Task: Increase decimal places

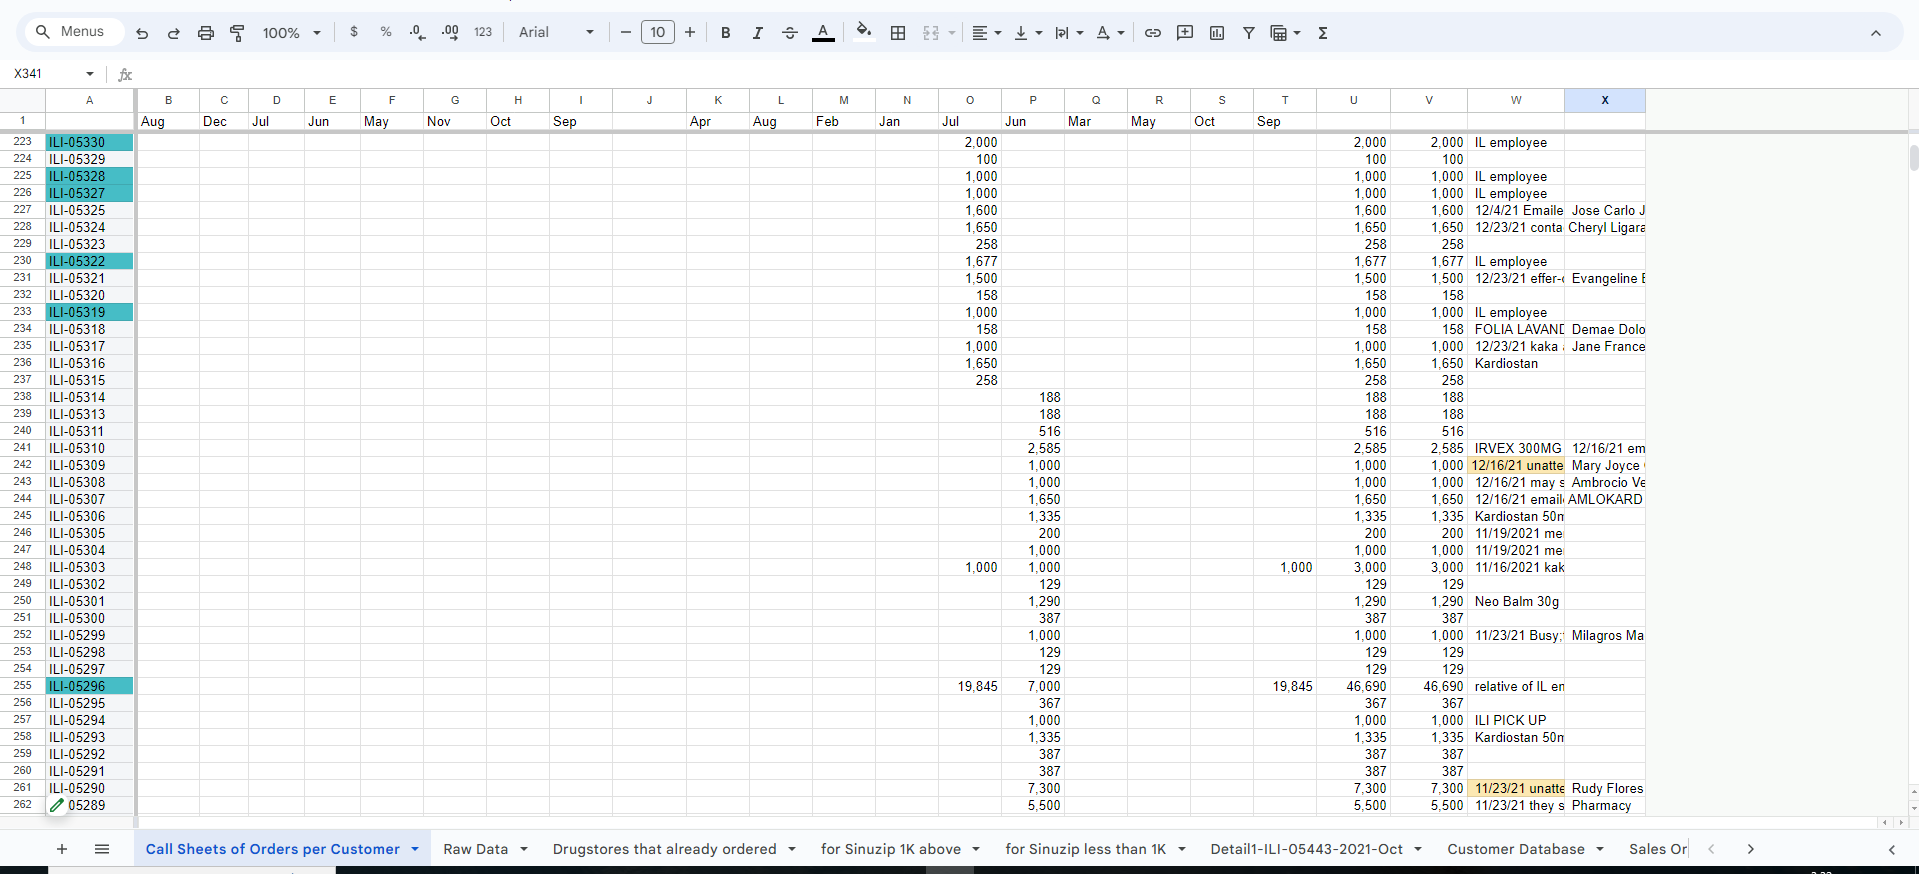Action: (x=451, y=33)
